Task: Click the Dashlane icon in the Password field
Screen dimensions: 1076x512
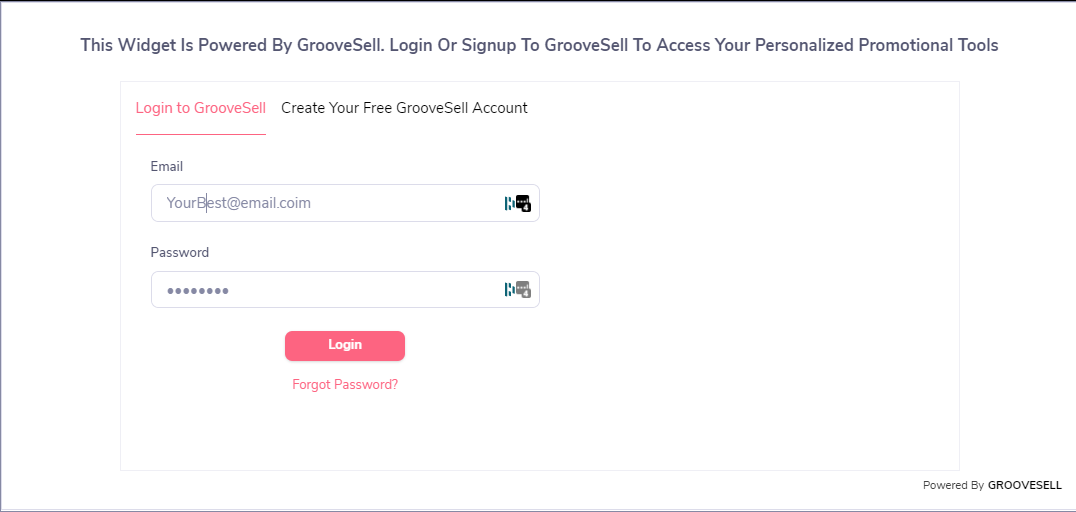Action: (x=509, y=290)
